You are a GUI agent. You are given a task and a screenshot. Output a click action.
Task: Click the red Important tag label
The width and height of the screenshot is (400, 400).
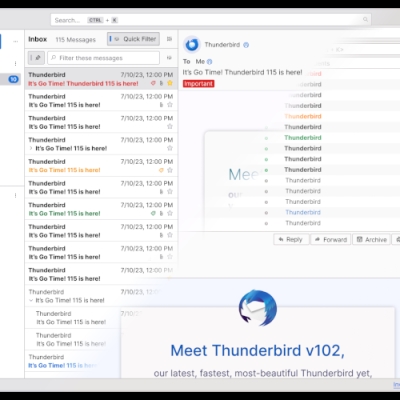pos(198,84)
